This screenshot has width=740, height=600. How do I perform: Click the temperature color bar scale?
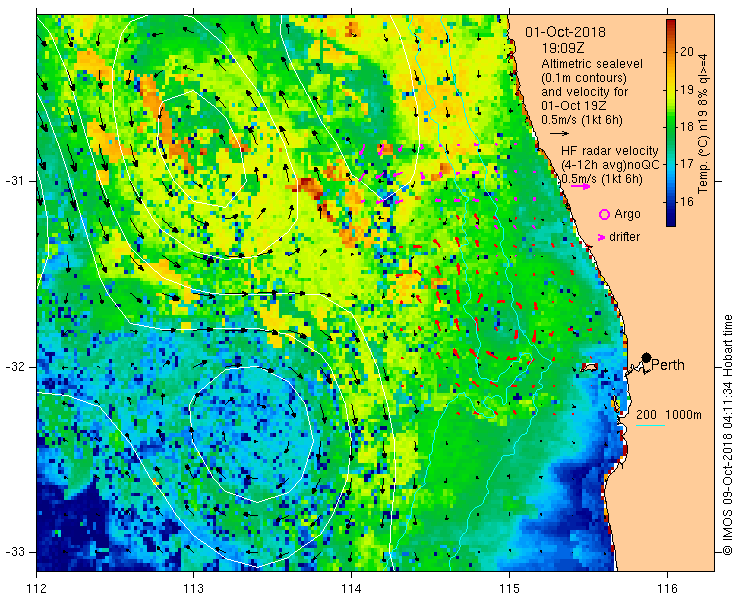click(x=671, y=123)
